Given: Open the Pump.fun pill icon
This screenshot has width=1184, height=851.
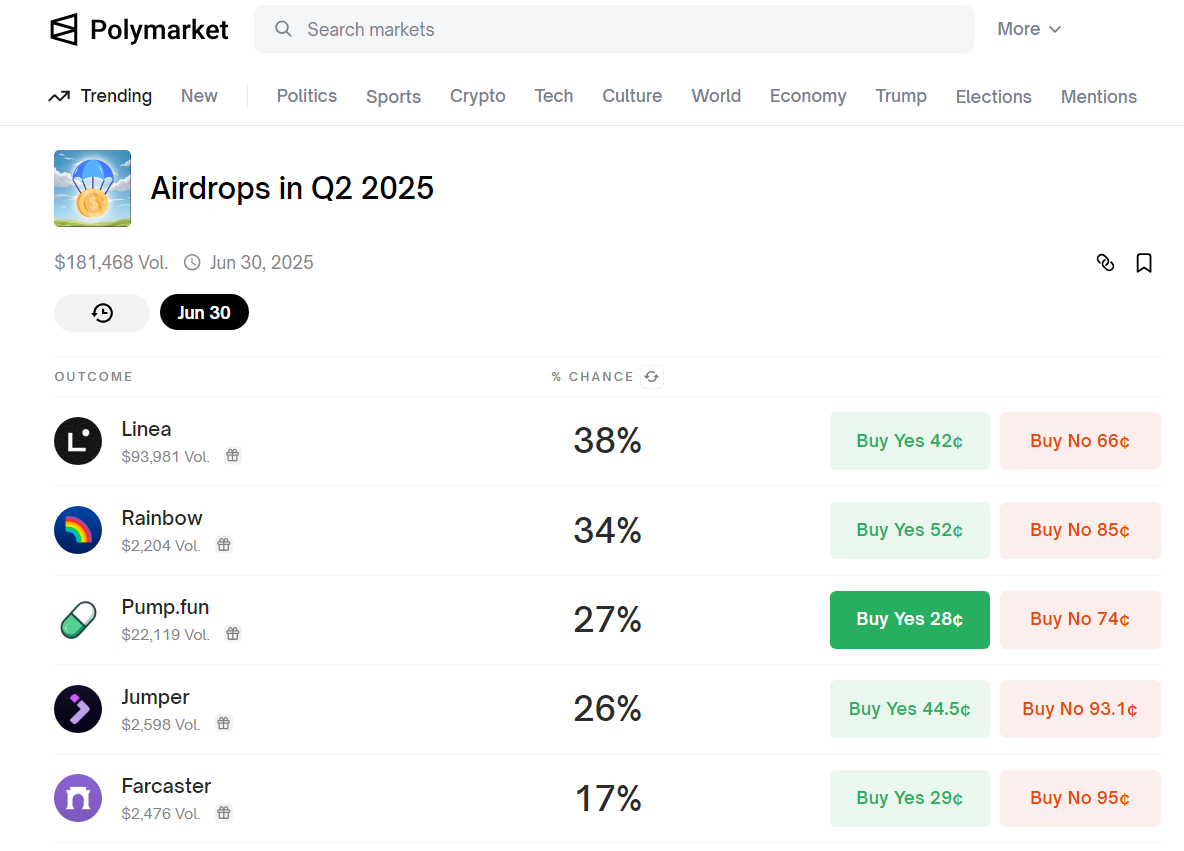Looking at the screenshot, I should (x=78, y=620).
